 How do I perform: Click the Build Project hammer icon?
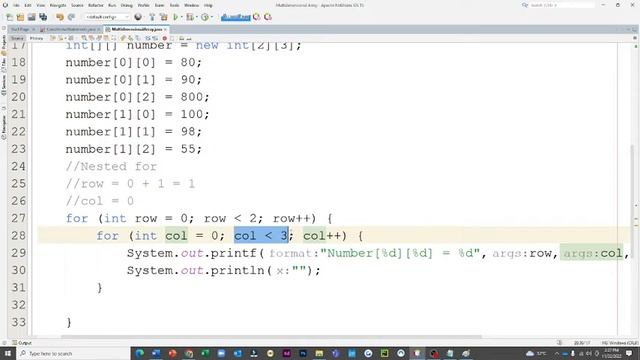point(152,17)
